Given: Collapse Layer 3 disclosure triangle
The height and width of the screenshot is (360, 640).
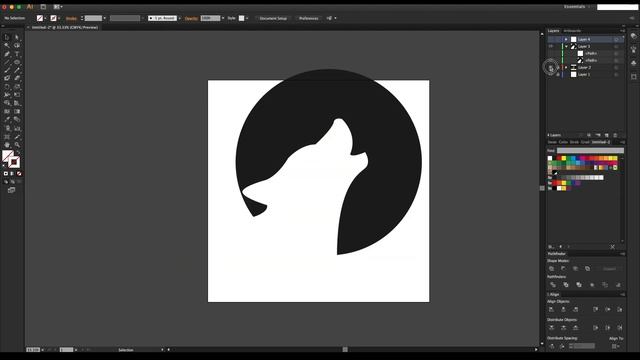Looking at the screenshot, I should click(566, 47).
